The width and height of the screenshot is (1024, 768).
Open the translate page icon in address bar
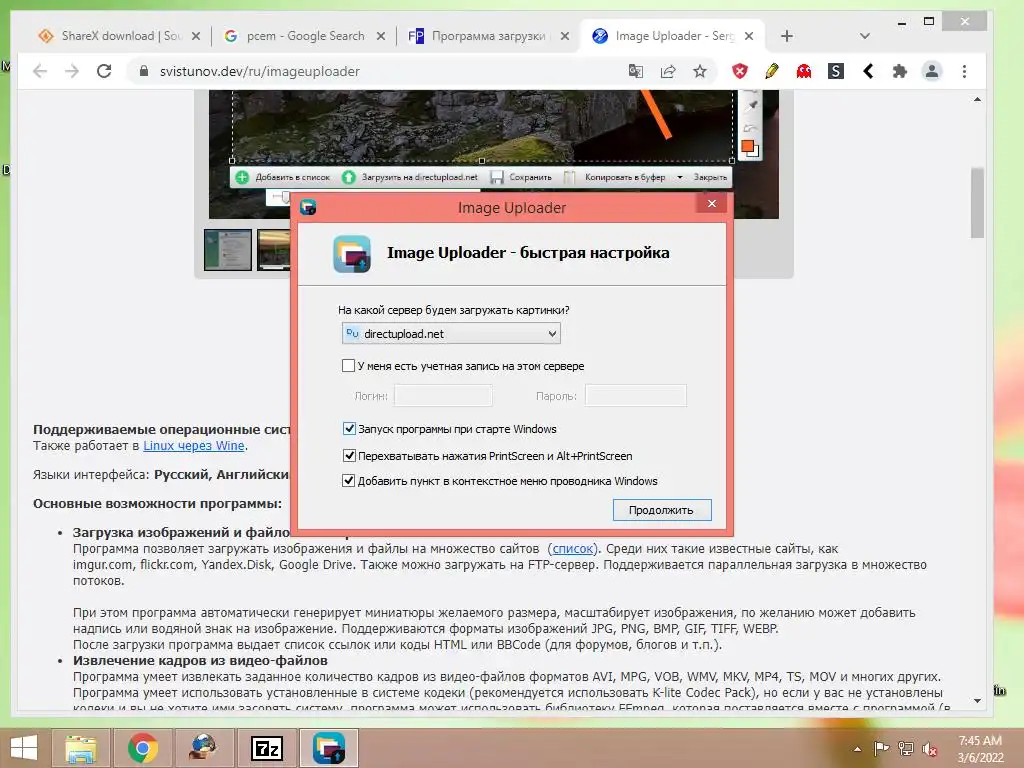[635, 71]
